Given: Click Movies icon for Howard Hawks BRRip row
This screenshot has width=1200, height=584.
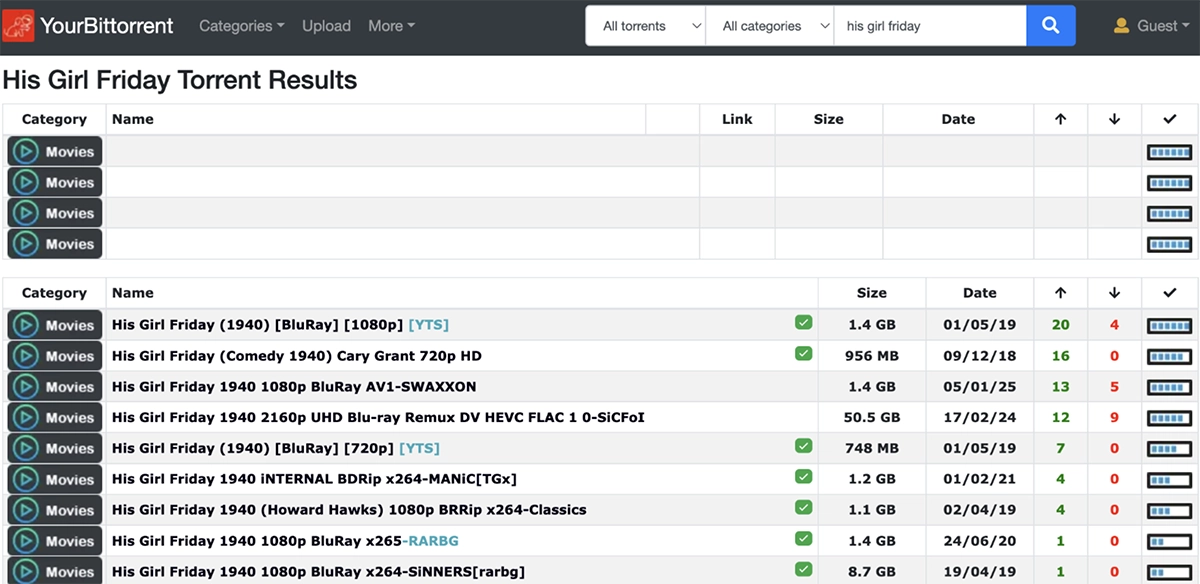Looking at the screenshot, I should click(55, 511).
